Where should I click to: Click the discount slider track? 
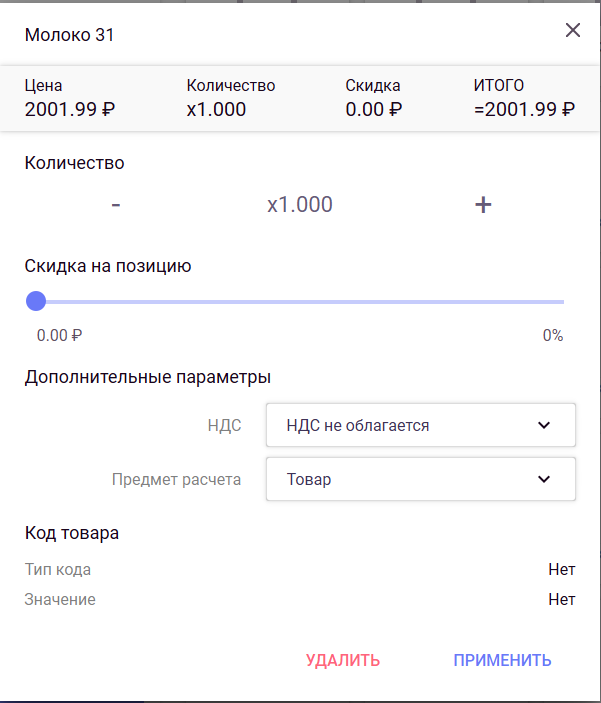pos(300,301)
